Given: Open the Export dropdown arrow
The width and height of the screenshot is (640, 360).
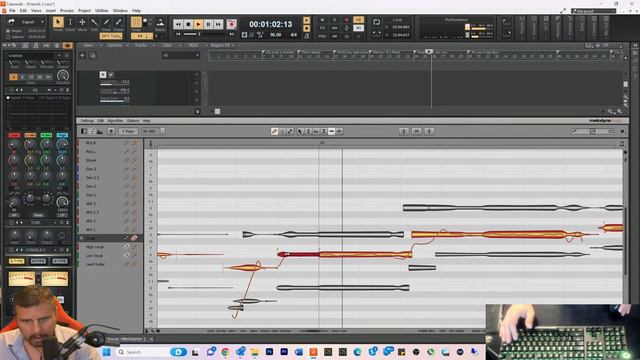Looking at the screenshot, I should pyautogui.click(x=42, y=22).
